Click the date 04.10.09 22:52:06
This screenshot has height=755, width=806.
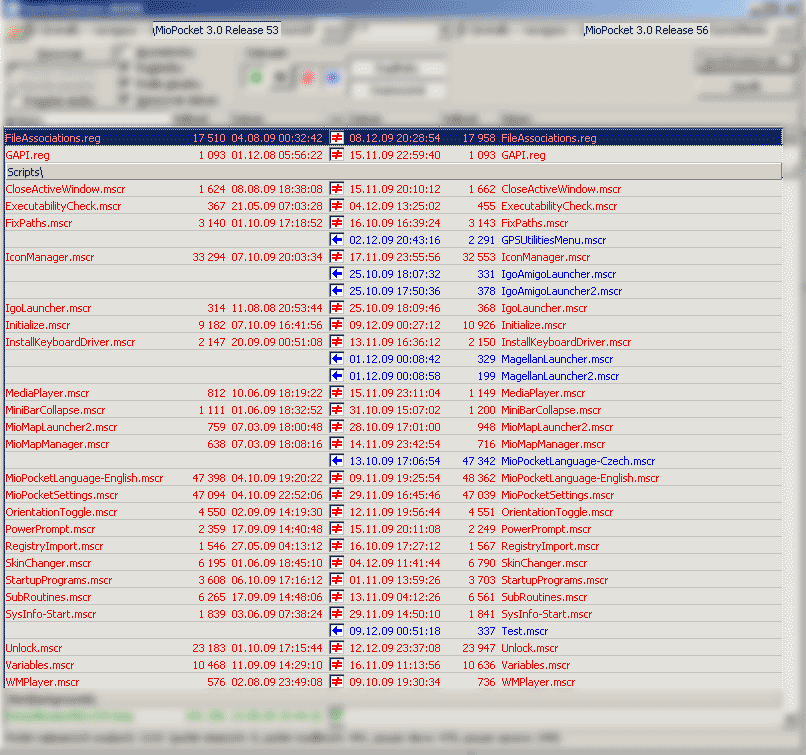click(x=277, y=495)
